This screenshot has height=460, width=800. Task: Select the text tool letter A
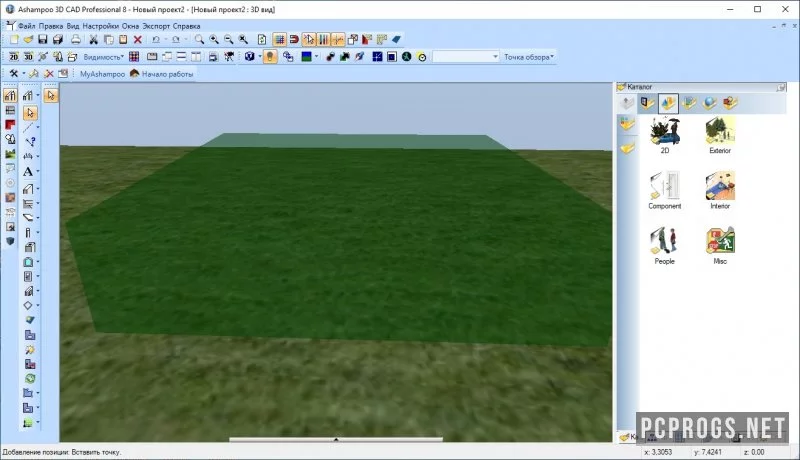[28, 172]
